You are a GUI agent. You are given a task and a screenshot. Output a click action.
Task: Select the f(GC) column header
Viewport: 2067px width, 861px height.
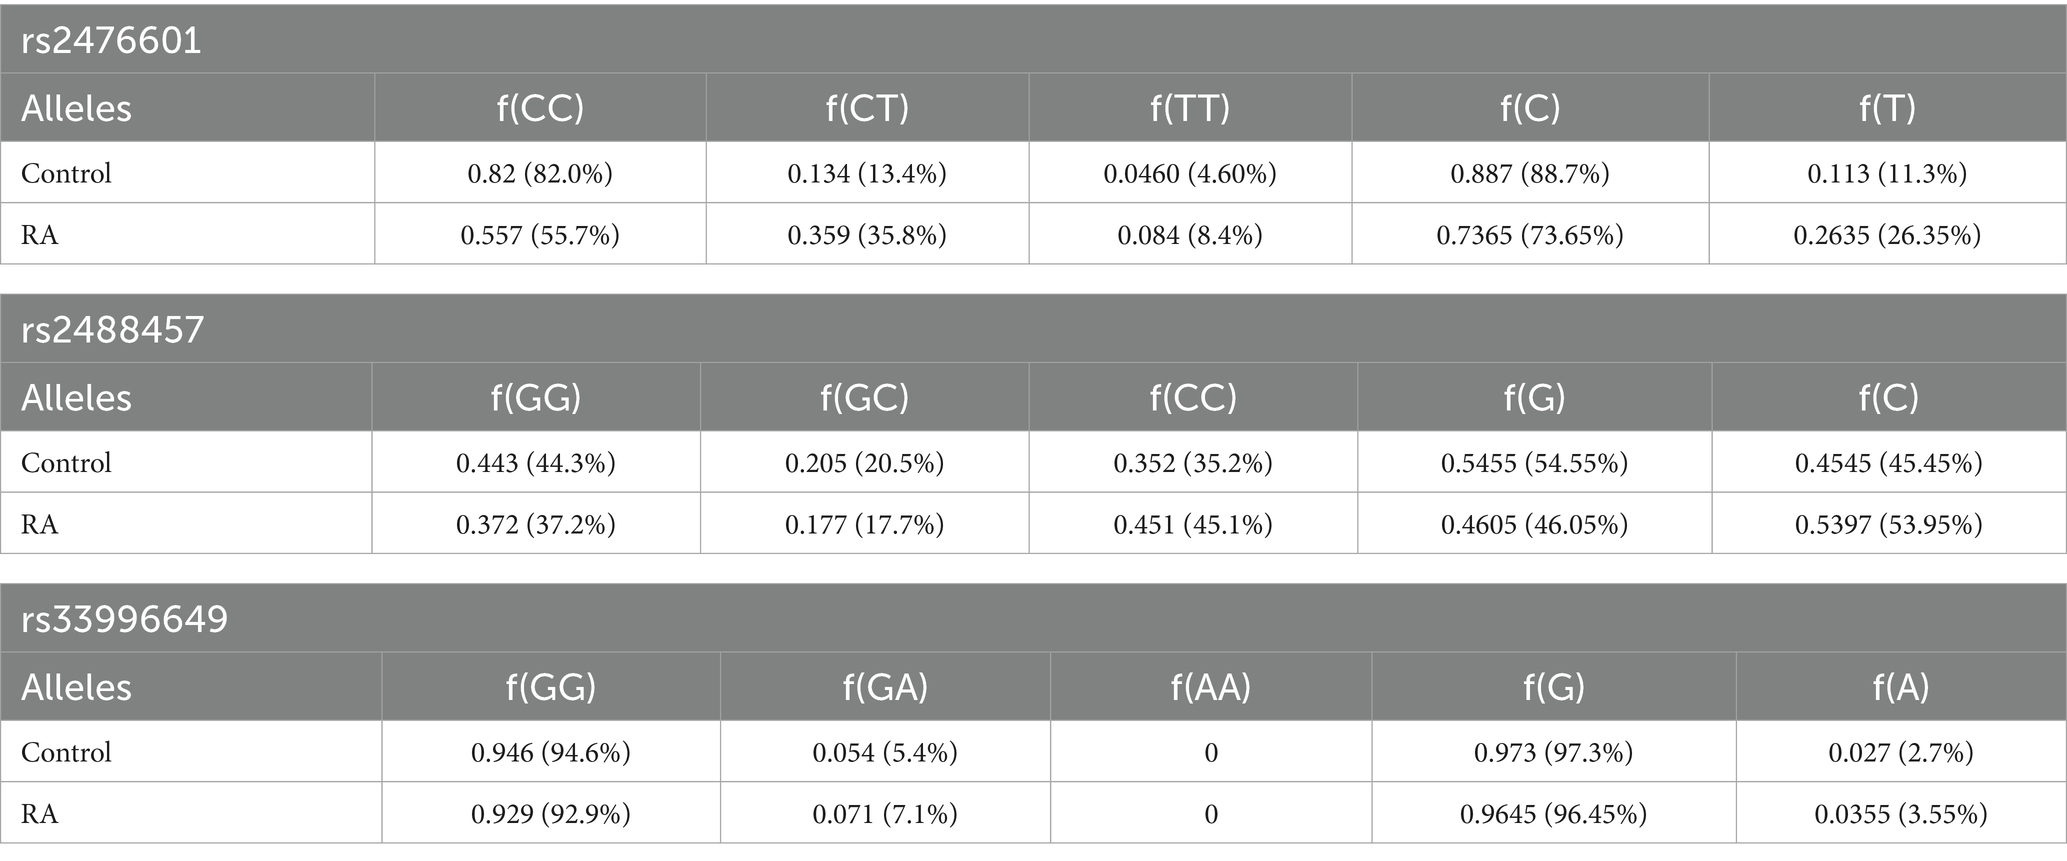tap(864, 398)
